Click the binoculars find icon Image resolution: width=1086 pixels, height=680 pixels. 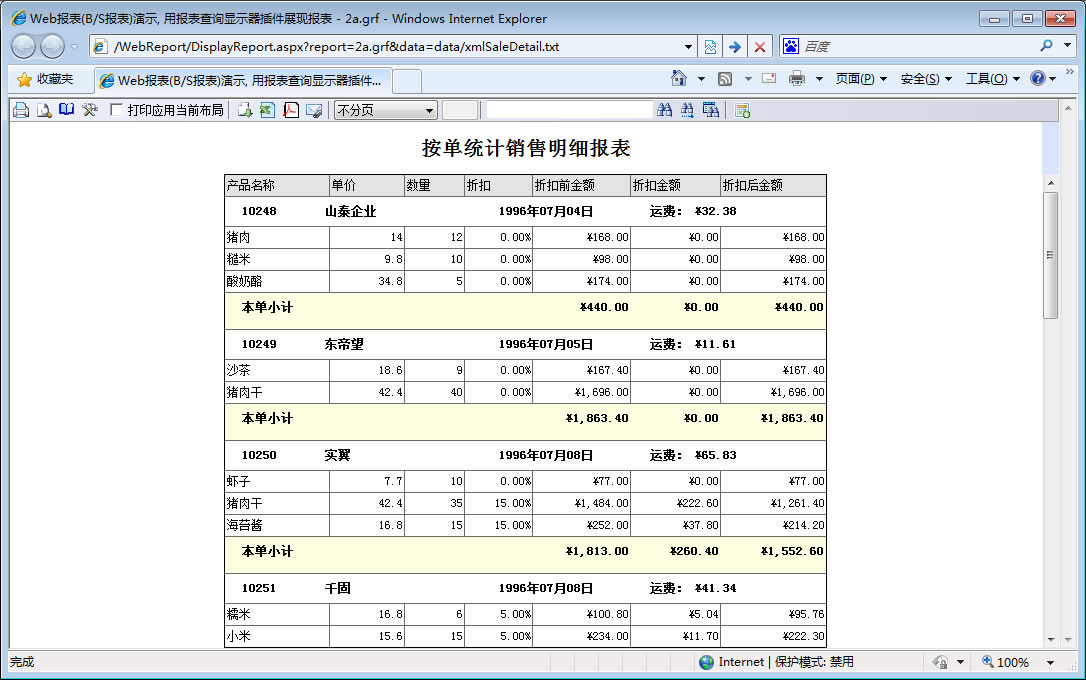pos(665,110)
